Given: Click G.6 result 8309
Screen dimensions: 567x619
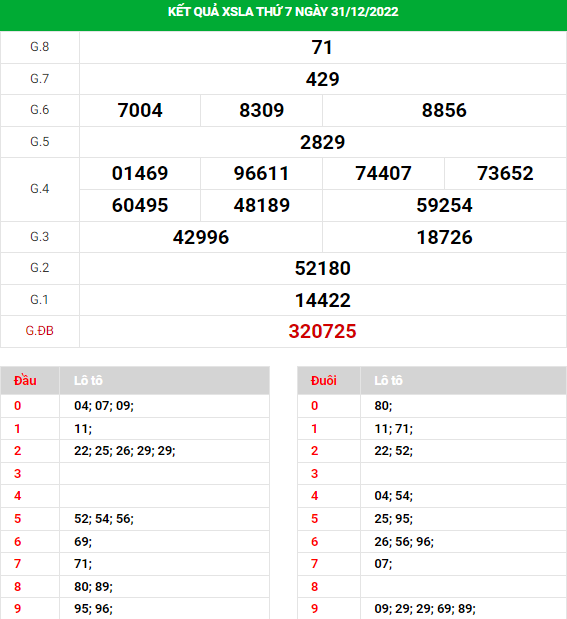Looking at the screenshot, I should (x=261, y=110).
